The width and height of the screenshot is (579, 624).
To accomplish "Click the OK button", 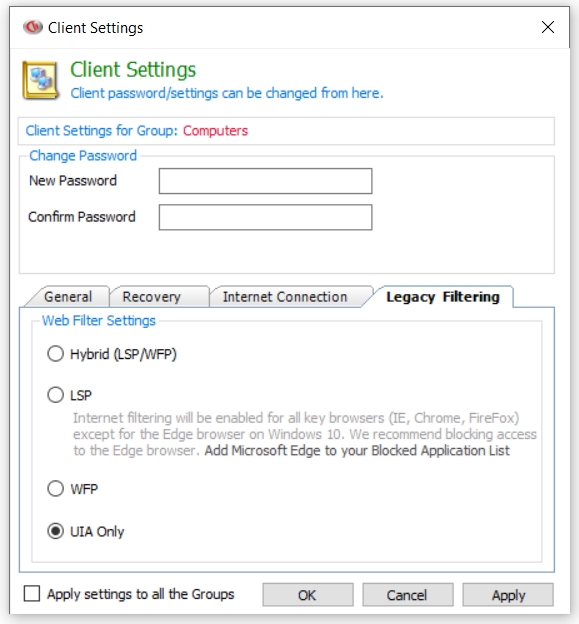I will (x=308, y=595).
